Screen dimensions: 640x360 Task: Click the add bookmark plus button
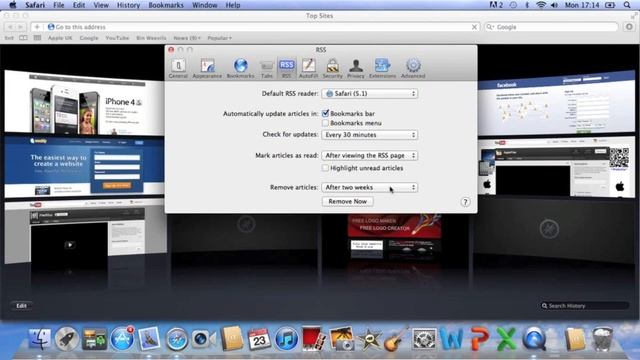tap(37, 27)
